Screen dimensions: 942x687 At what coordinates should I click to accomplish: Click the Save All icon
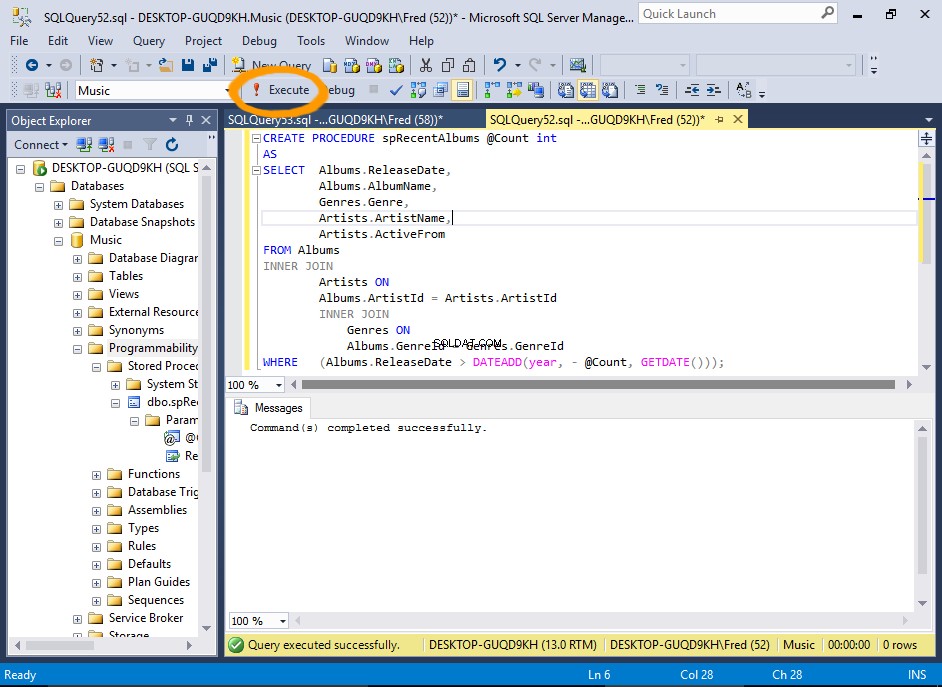(x=210, y=65)
